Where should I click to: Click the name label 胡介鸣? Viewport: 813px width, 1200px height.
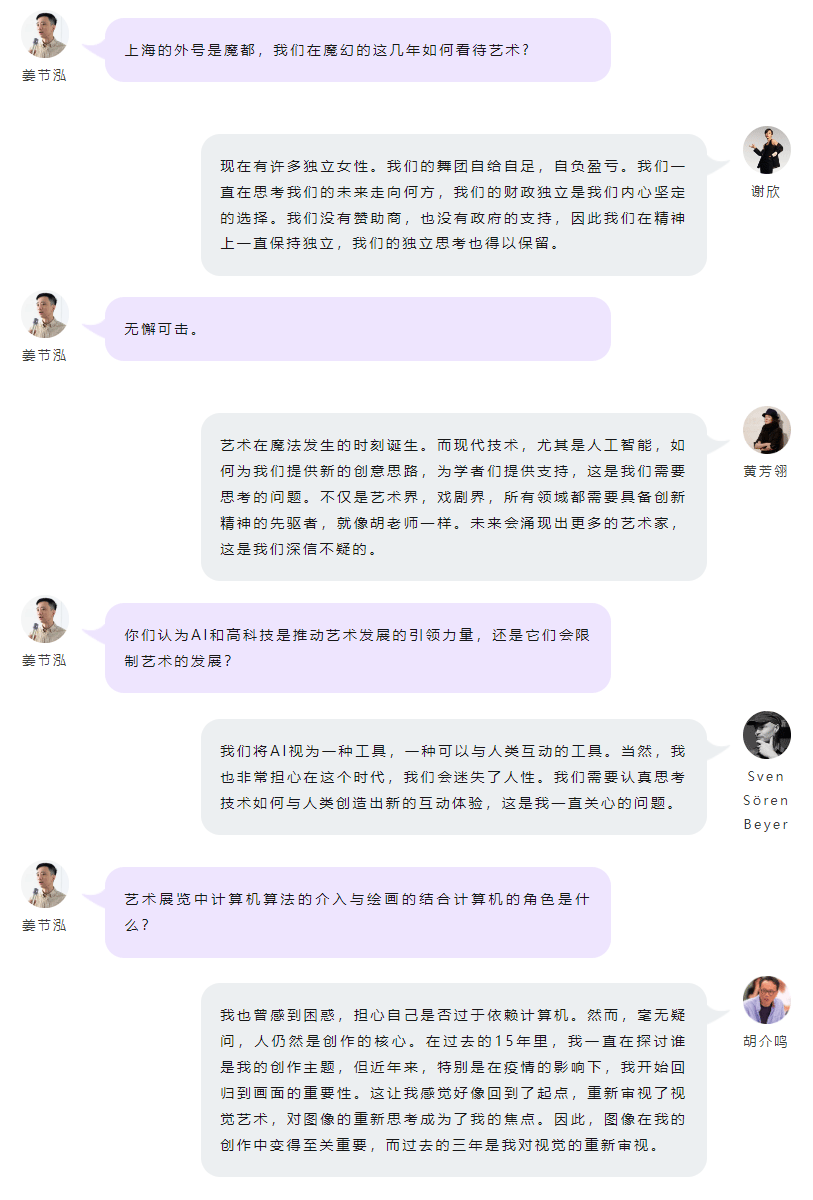pos(766,1040)
